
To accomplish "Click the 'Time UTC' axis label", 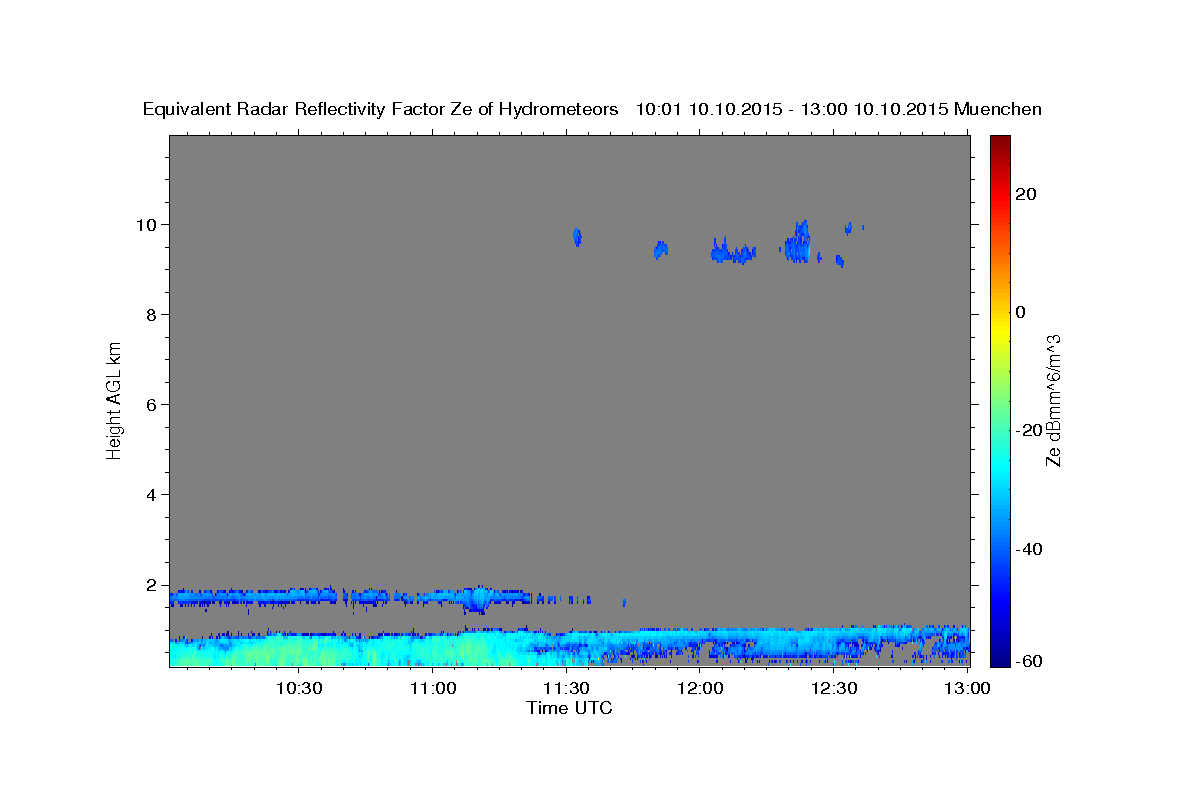I will click(x=569, y=708).
